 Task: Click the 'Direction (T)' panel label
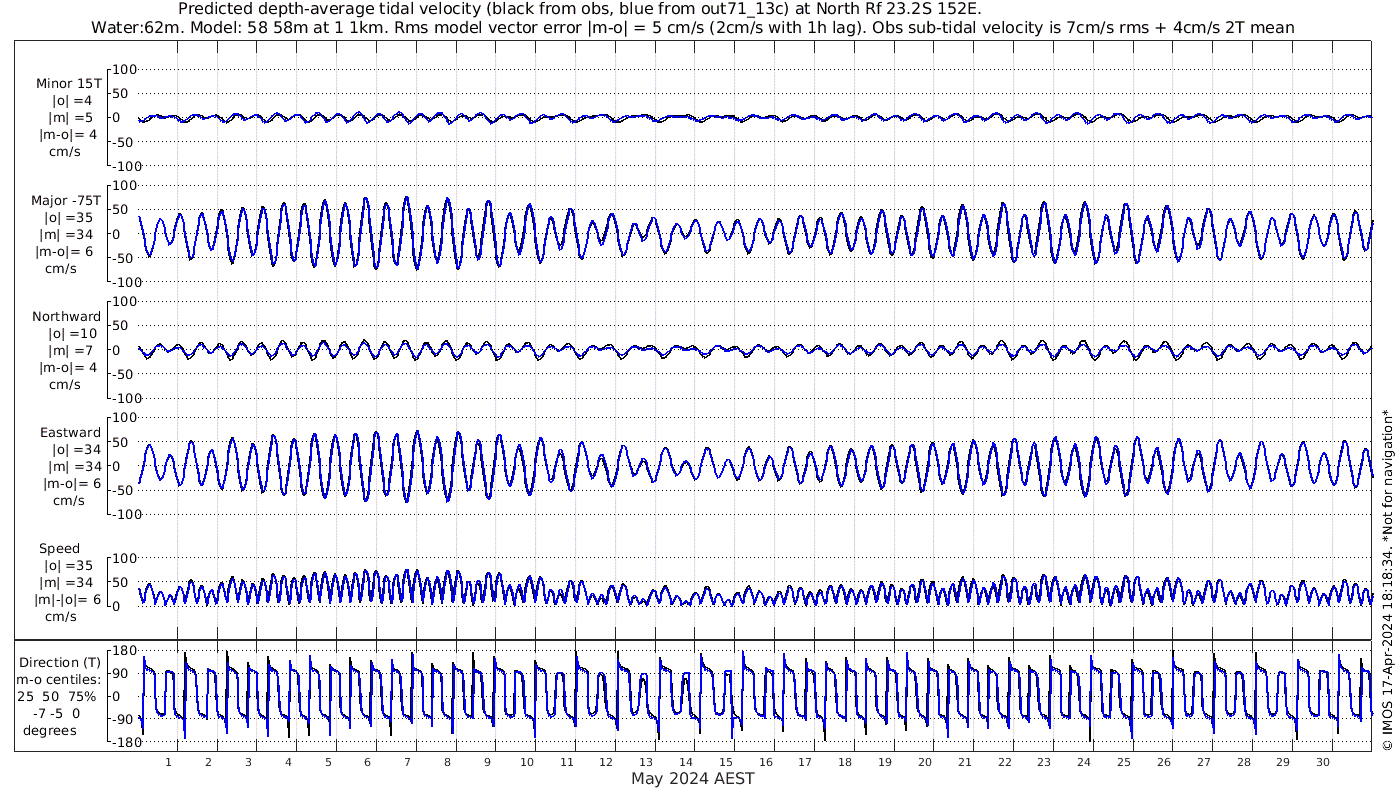click(60, 663)
